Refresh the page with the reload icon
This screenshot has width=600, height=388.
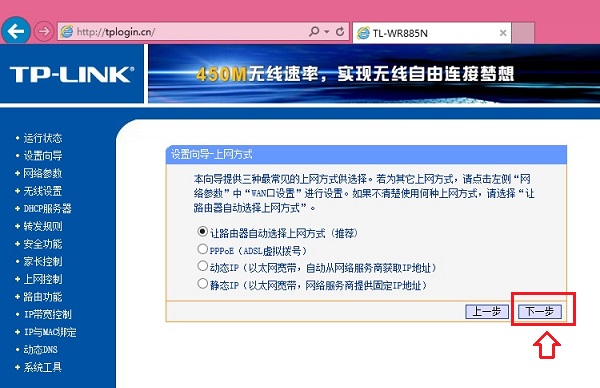pyautogui.click(x=340, y=32)
